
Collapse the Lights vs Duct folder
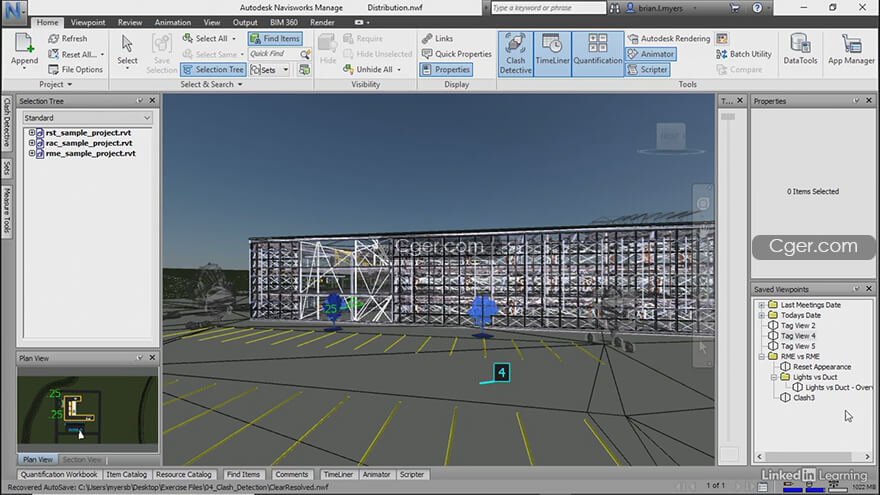point(774,377)
